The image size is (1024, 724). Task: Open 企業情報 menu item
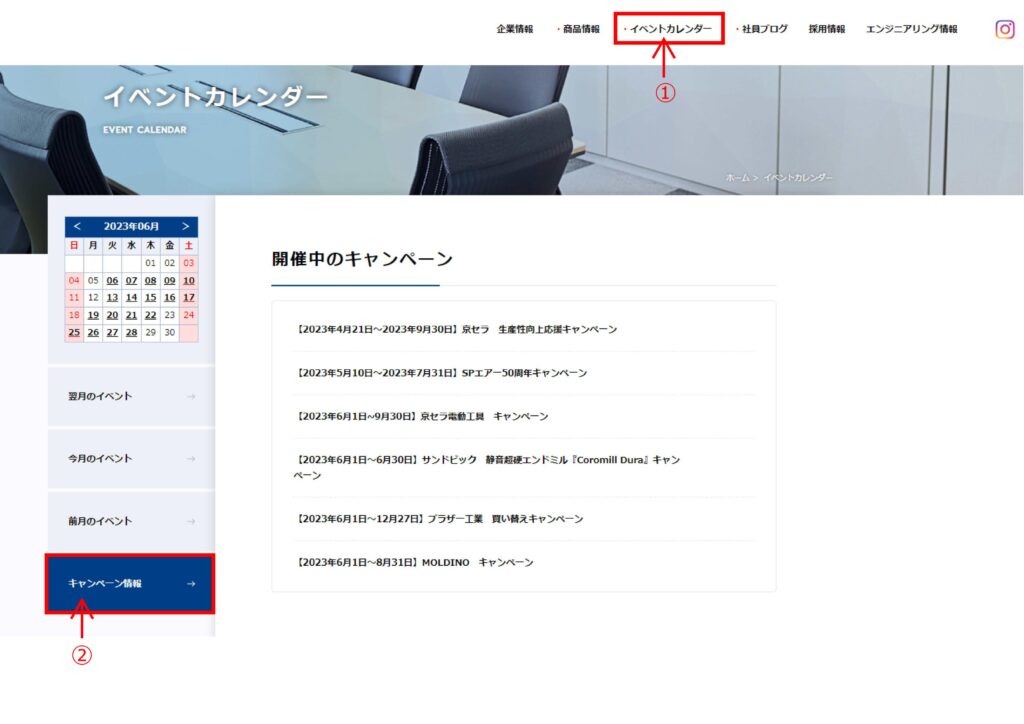point(515,29)
